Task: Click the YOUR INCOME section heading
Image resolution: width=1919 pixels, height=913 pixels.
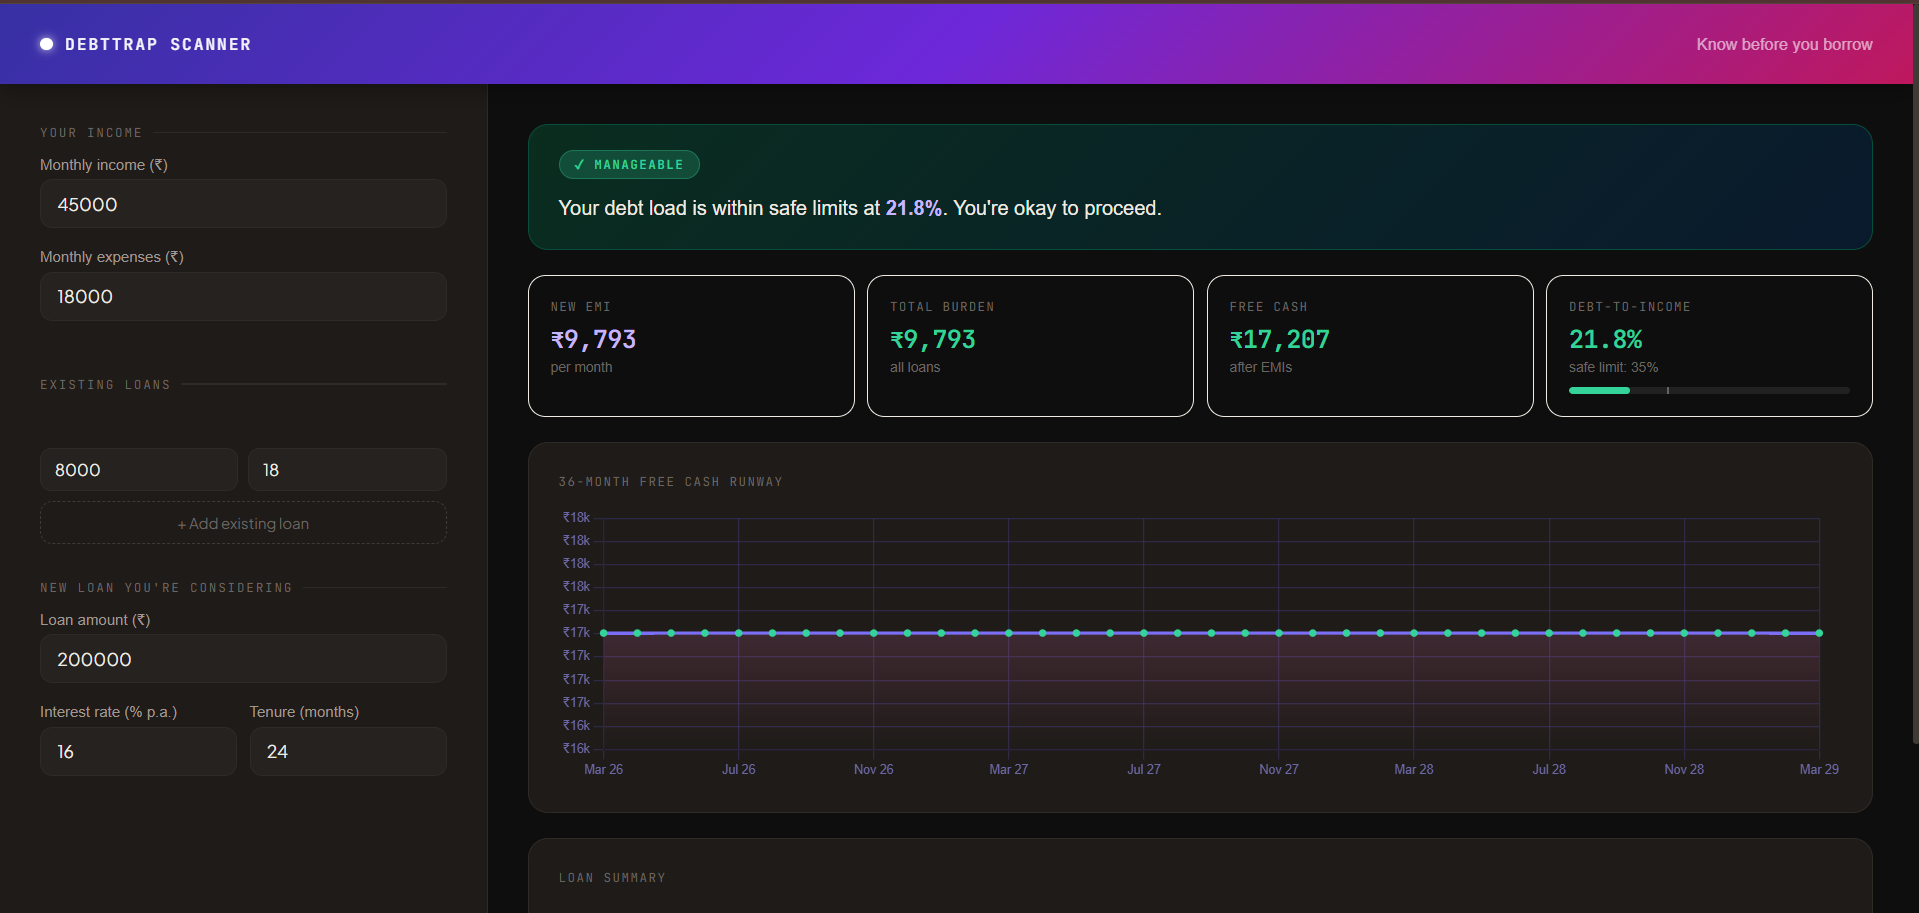Action: point(91,133)
